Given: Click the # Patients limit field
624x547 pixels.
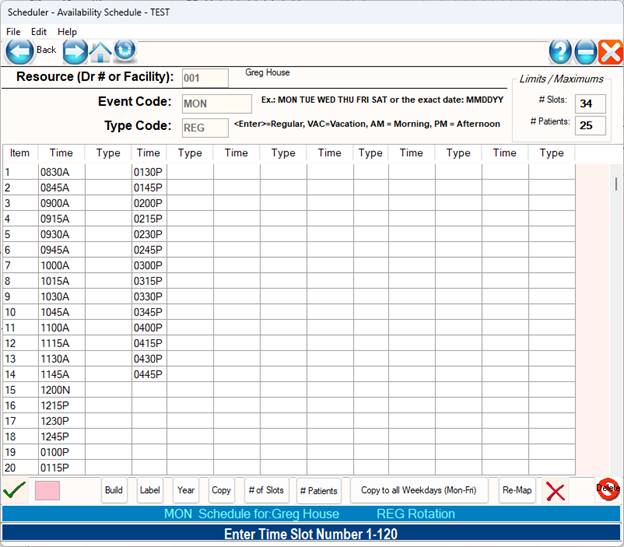Looking at the screenshot, I should [591, 125].
